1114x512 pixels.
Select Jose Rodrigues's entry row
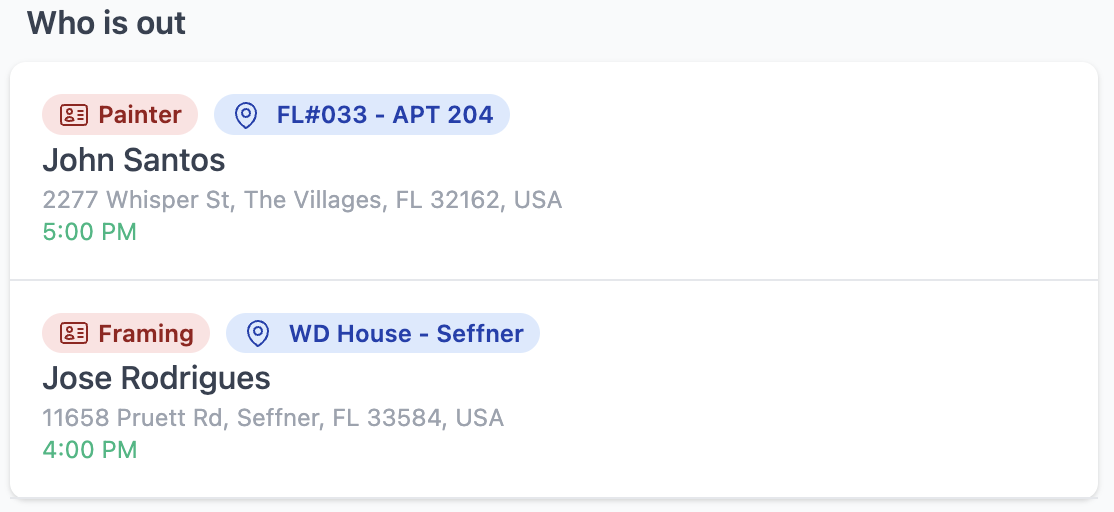[x=554, y=389]
